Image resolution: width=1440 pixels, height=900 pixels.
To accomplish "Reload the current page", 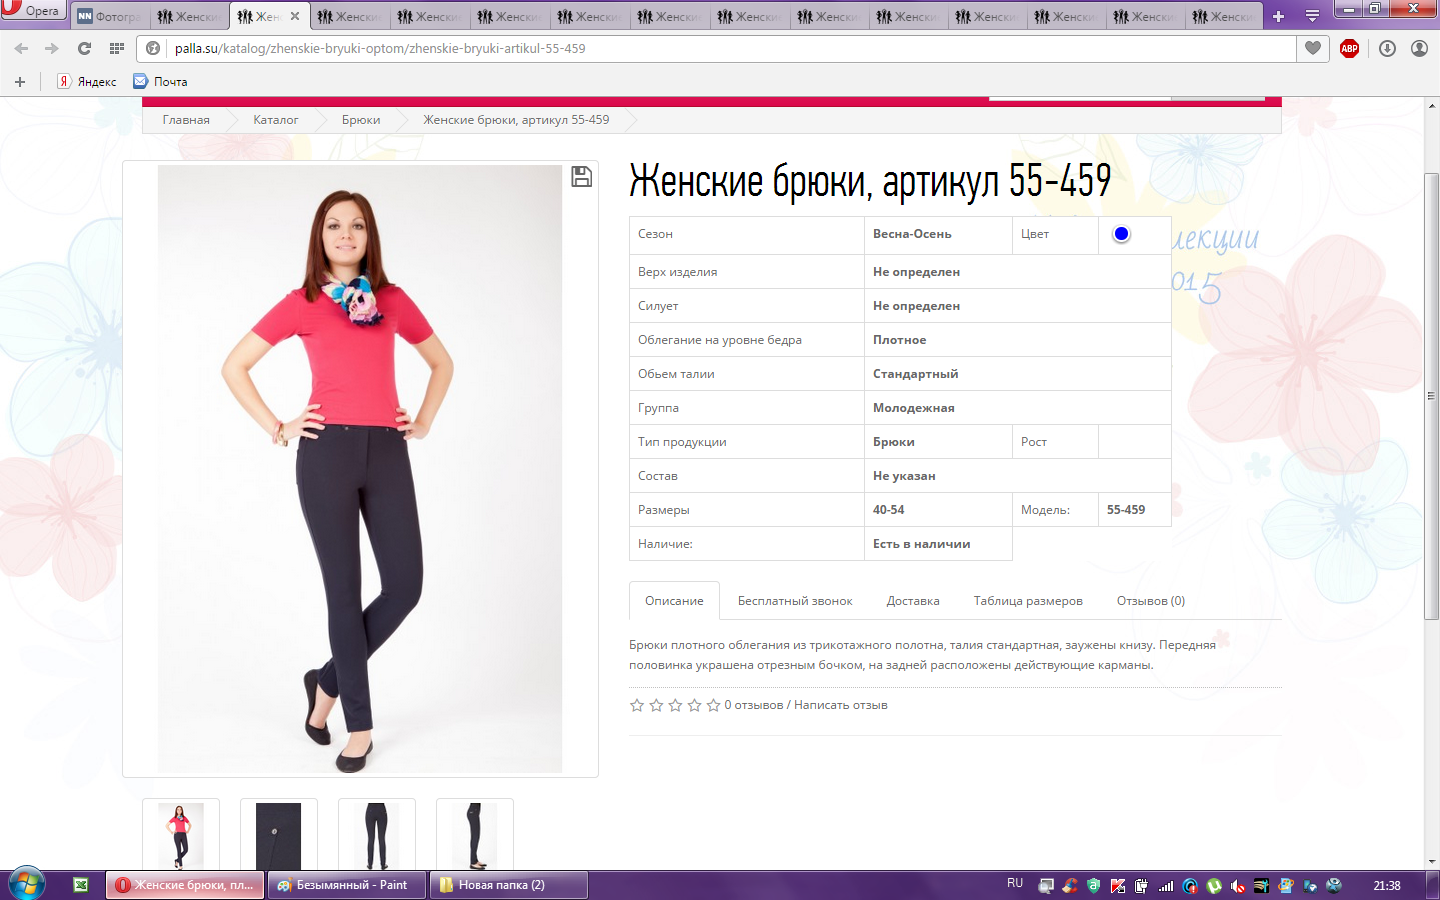I will pos(84,48).
